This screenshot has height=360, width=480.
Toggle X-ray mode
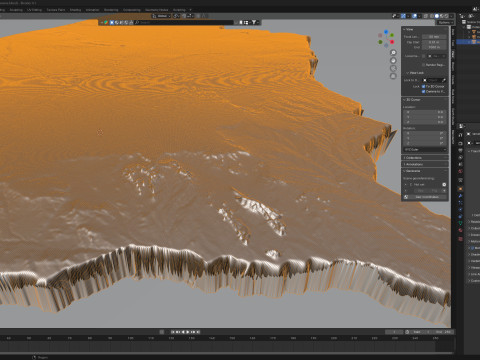[x=426, y=16]
